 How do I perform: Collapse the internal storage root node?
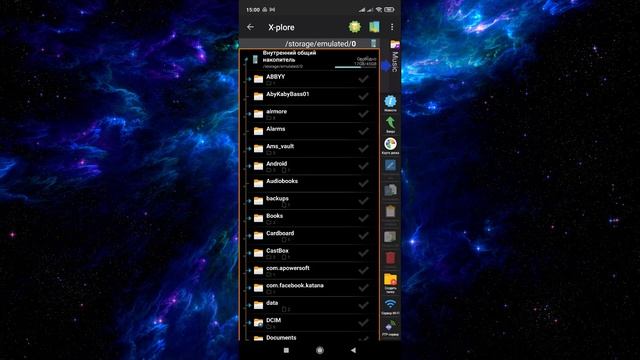tap(246, 60)
